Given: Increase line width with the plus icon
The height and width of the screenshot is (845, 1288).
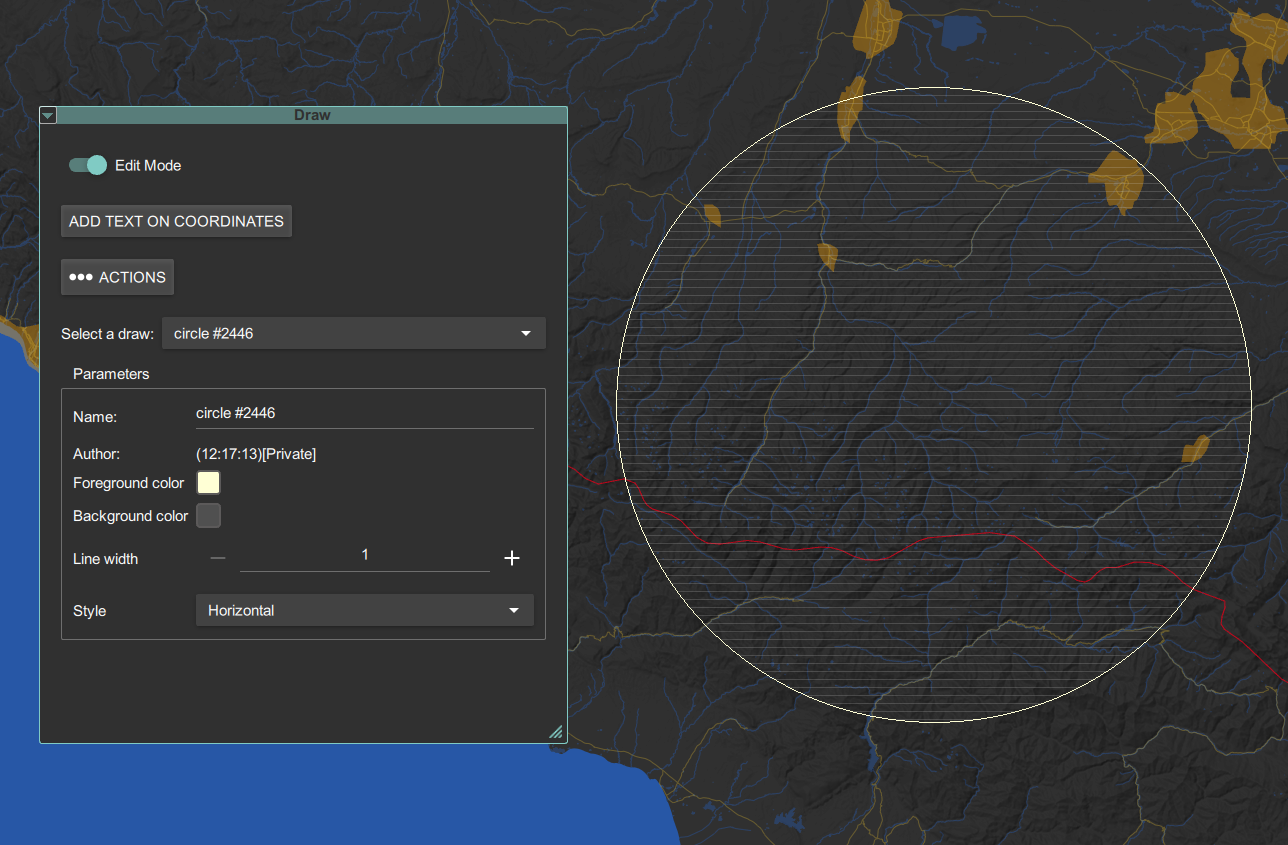Looking at the screenshot, I should (512, 558).
